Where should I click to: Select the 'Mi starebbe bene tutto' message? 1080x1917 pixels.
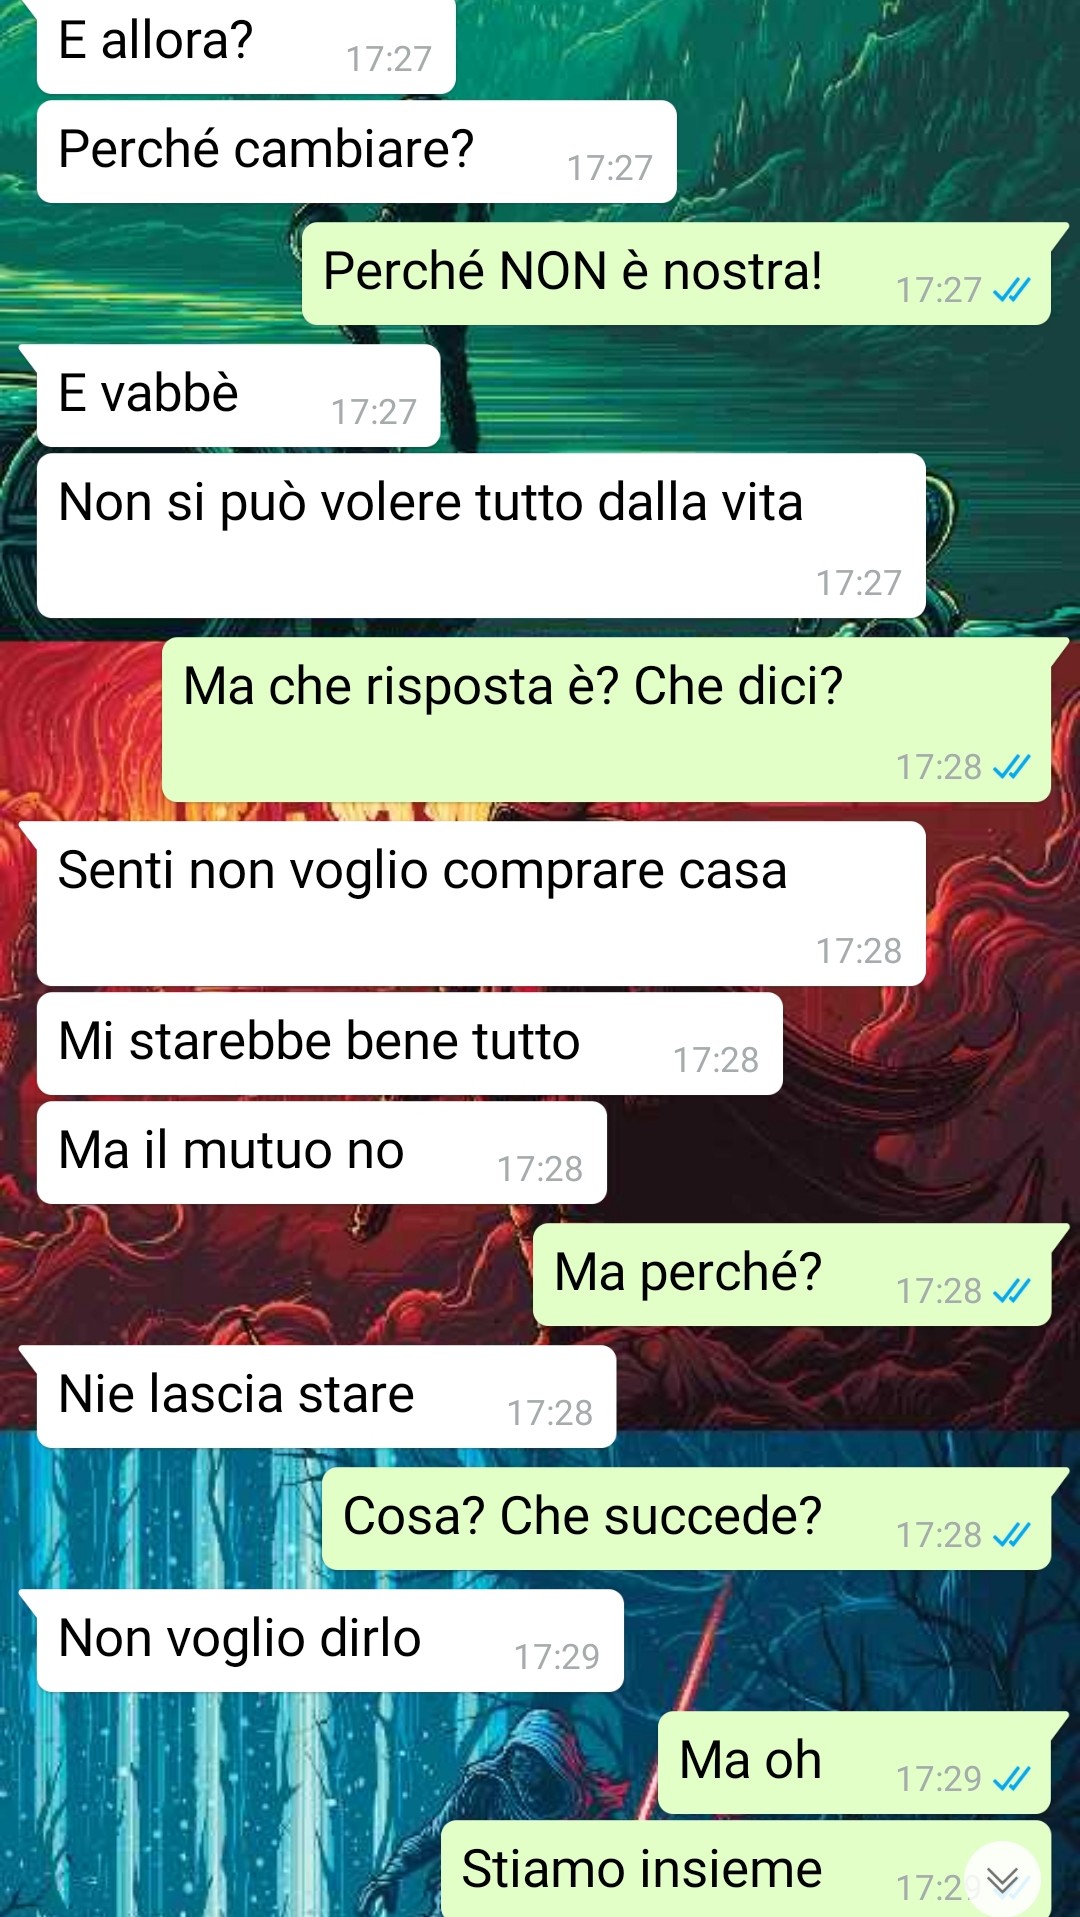coord(410,1044)
